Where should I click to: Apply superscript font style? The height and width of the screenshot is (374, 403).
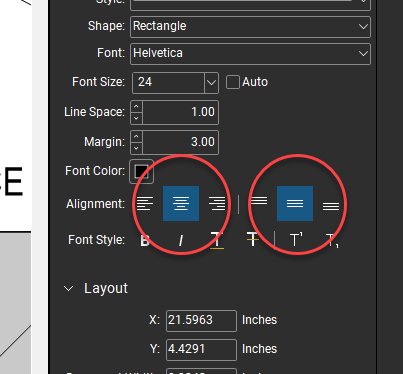click(296, 239)
